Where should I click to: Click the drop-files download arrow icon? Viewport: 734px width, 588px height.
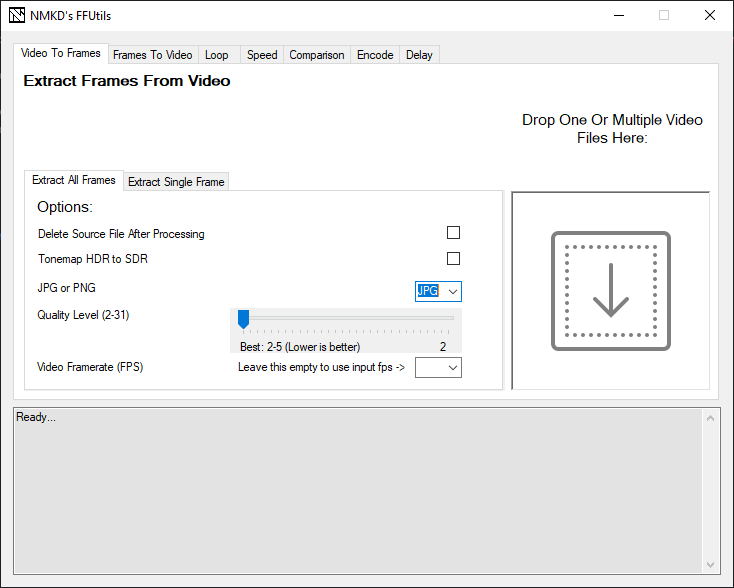pos(611,291)
